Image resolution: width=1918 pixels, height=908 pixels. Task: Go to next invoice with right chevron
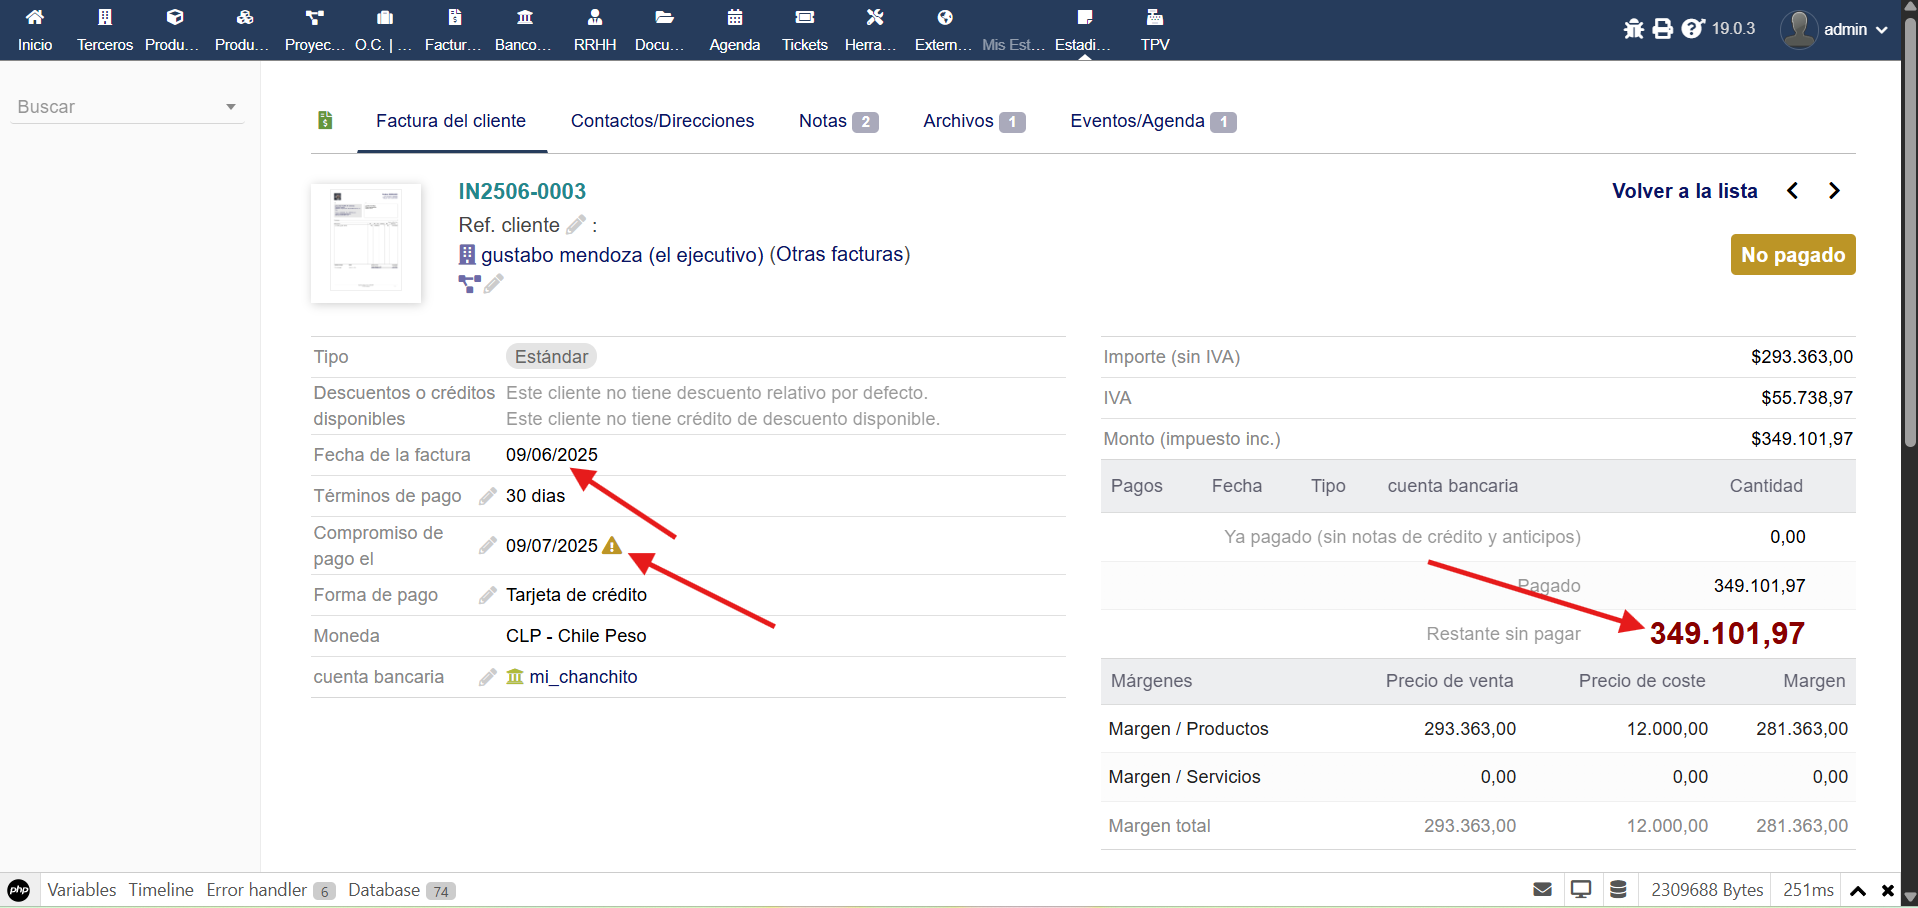click(1834, 191)
